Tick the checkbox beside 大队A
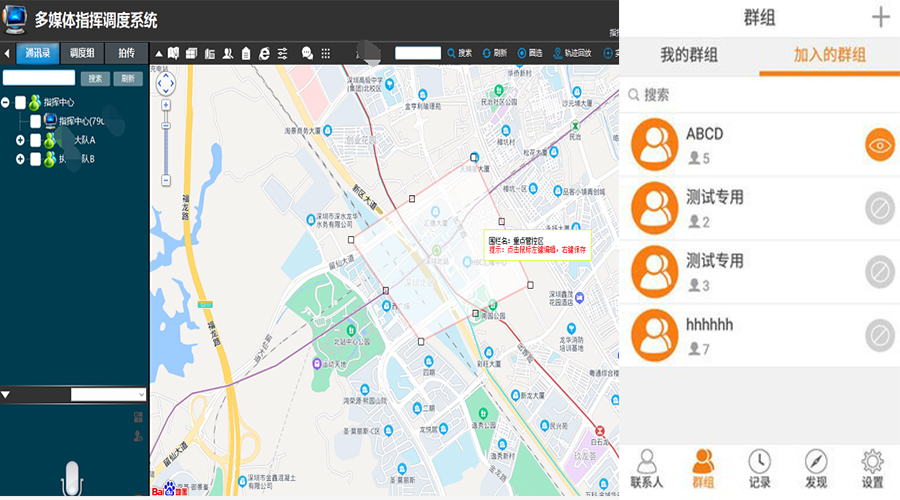This screenshot has width=900, height=500. tap(35, 140)
